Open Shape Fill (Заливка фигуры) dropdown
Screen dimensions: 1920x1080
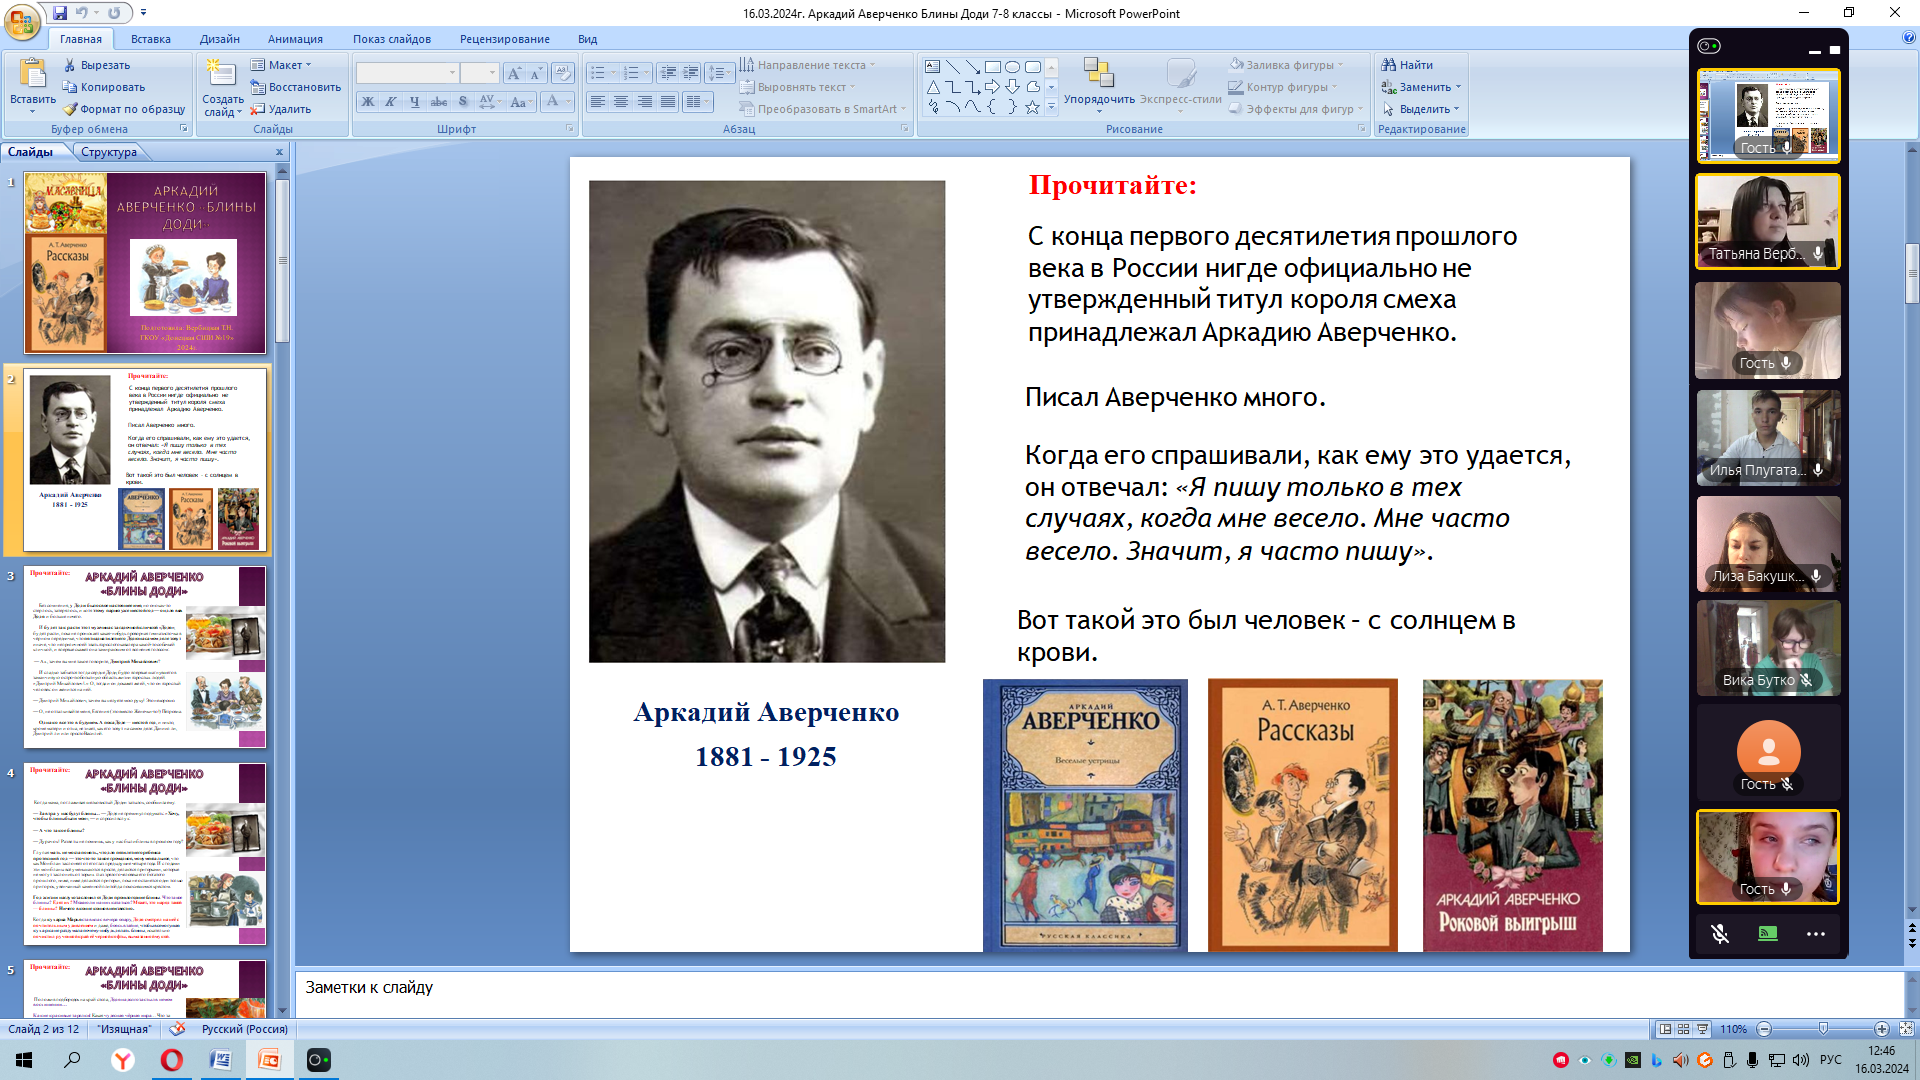pos(1286,65)
